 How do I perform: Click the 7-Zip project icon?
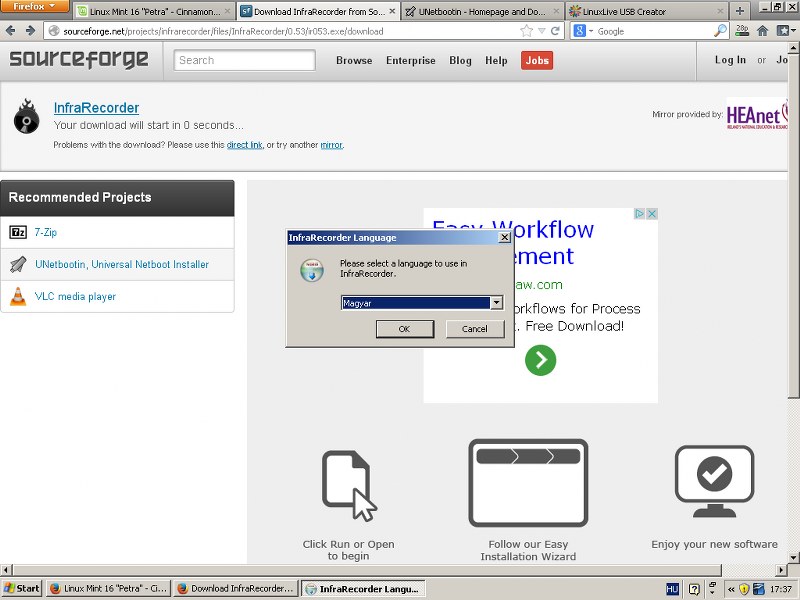(18, 233)
